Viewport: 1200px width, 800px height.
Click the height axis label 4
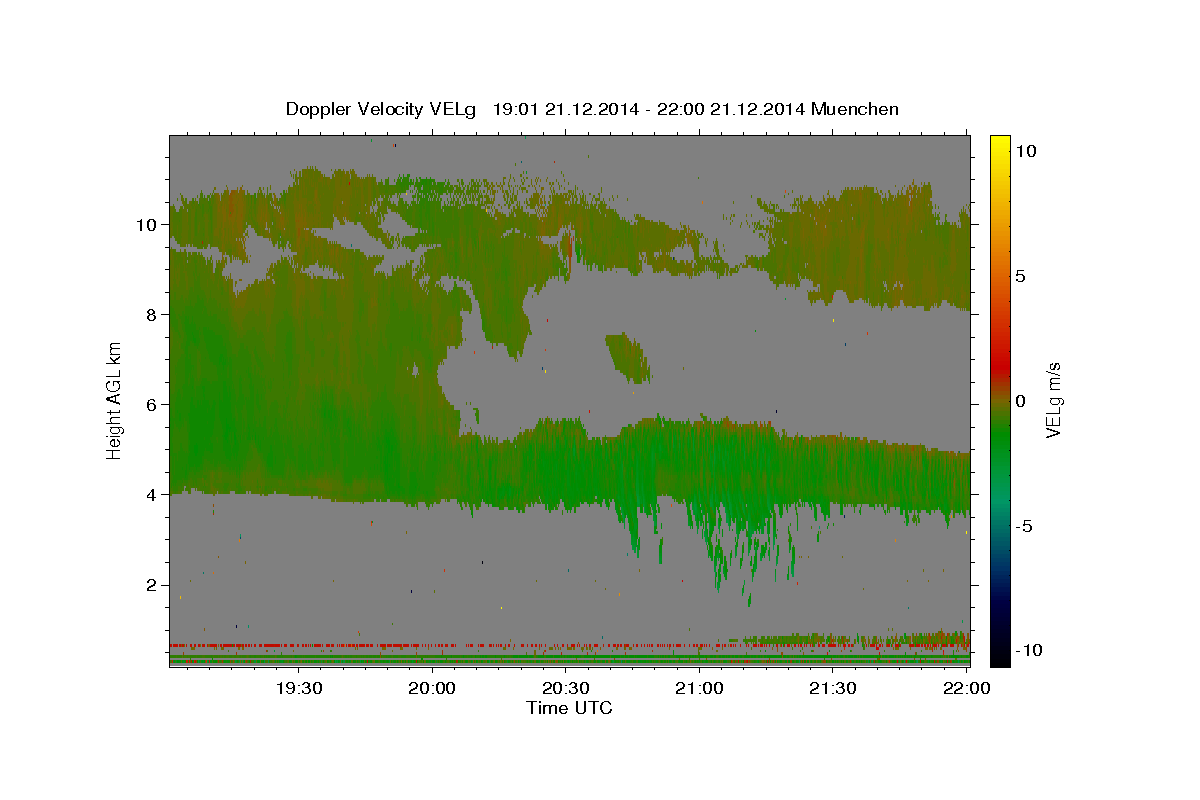(151, 494)
